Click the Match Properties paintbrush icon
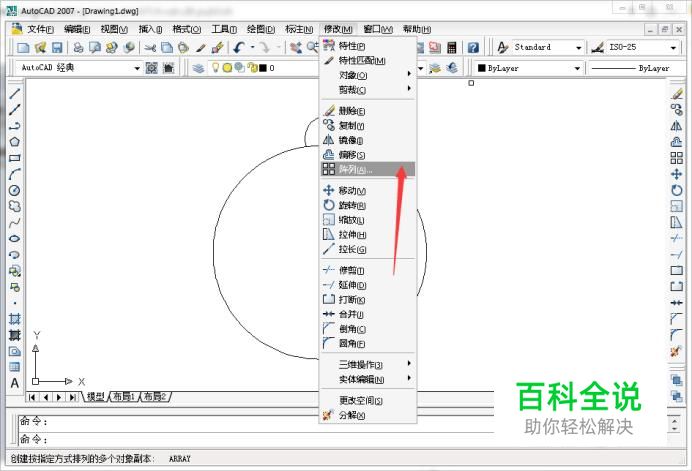Viewport: 692px width, 471px height. point(201,47)
